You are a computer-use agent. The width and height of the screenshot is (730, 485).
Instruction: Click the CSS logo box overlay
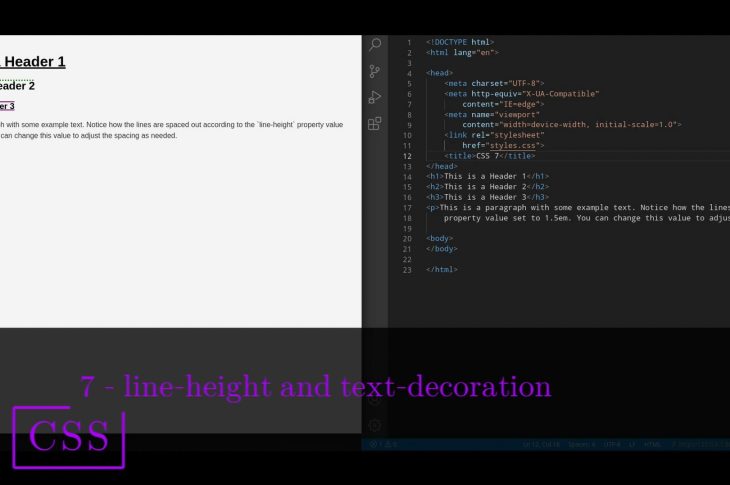click(x=69, y=438)
